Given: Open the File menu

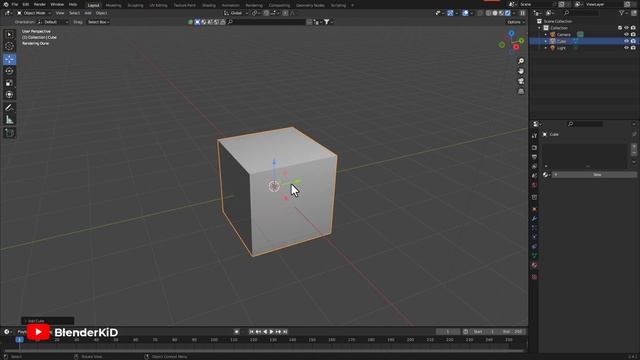Looking at the screenshot, I should 15,4.
